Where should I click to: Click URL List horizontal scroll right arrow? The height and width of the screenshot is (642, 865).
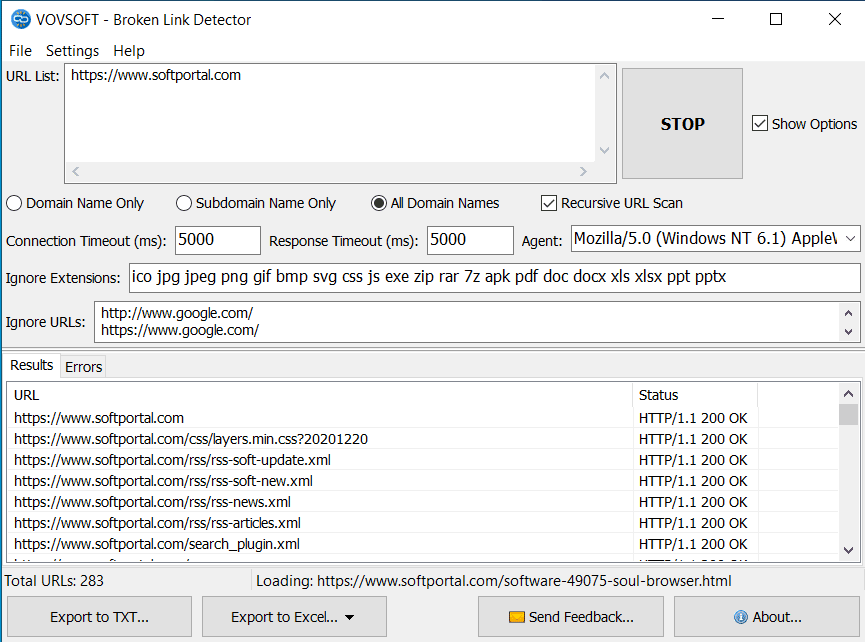pyautogui.click(x=583, y=172)
